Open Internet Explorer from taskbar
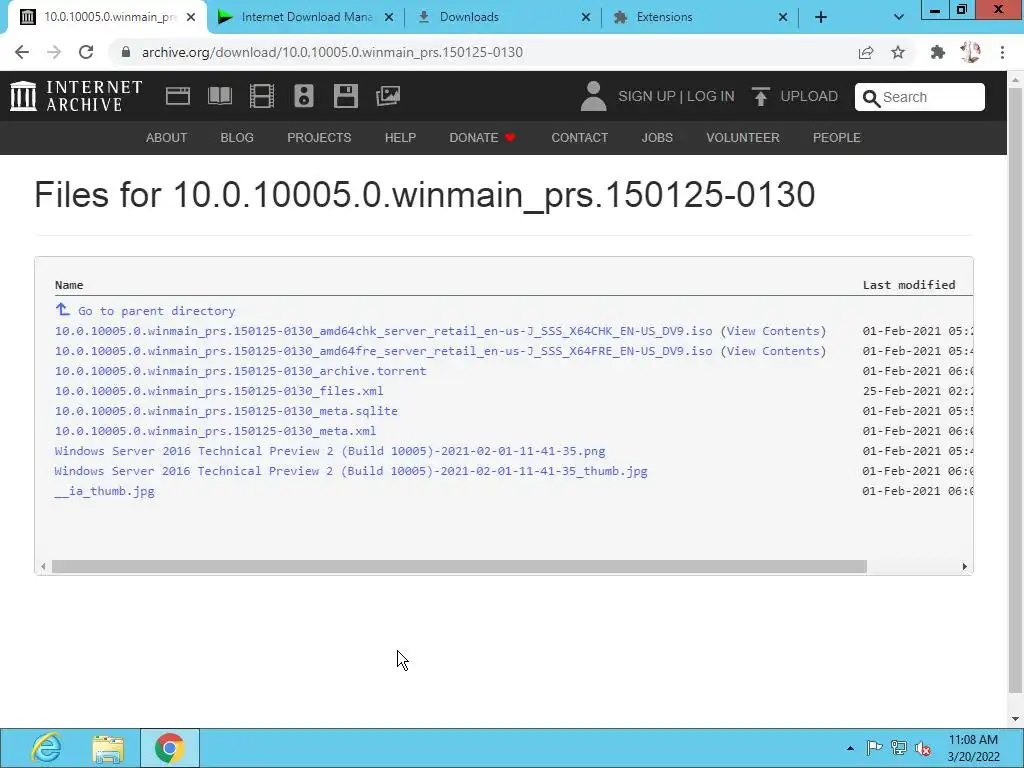 pos(46,748)
